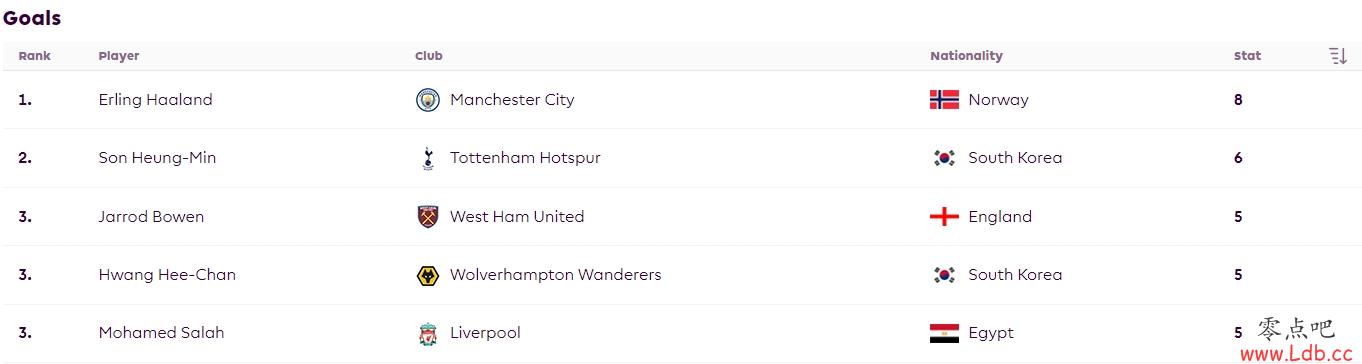This screenshot has height=364, width=1362.
Task: Click the England flag icon
Action: point(944,217)
